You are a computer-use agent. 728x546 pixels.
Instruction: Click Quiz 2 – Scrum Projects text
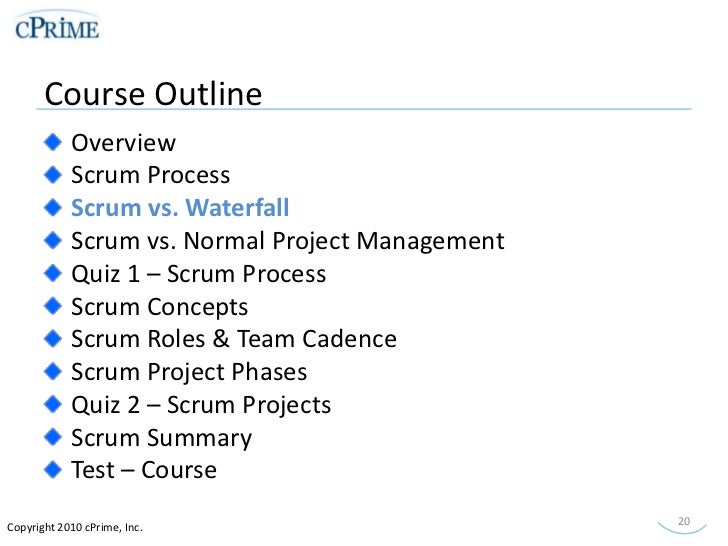pos(201,405)
